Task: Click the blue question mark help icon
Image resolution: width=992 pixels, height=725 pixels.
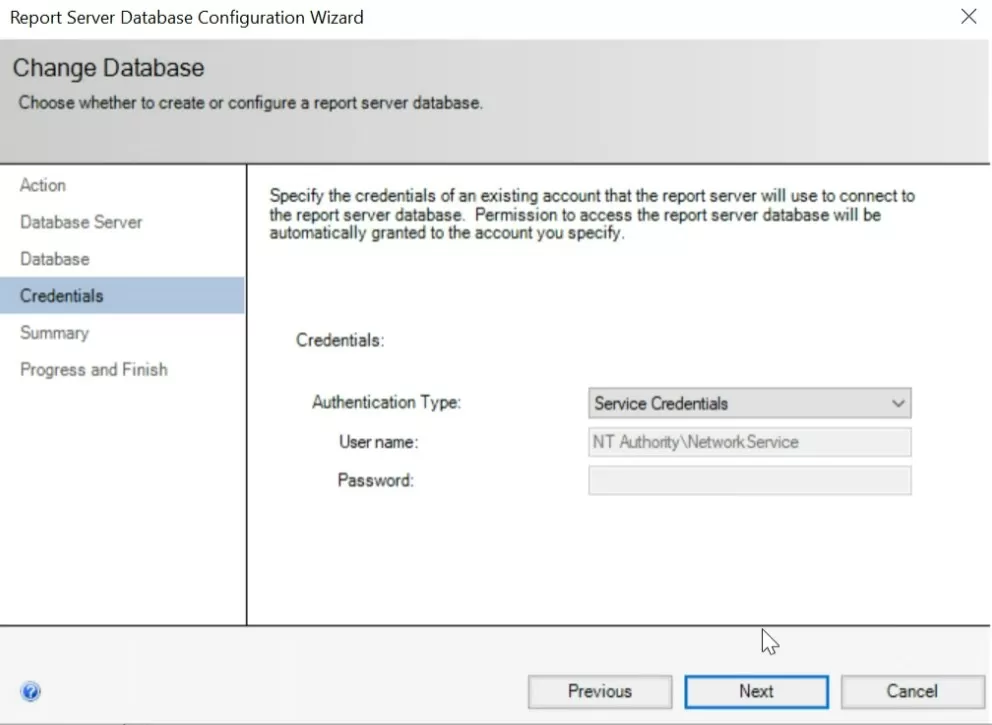Action: pos(31,691)
